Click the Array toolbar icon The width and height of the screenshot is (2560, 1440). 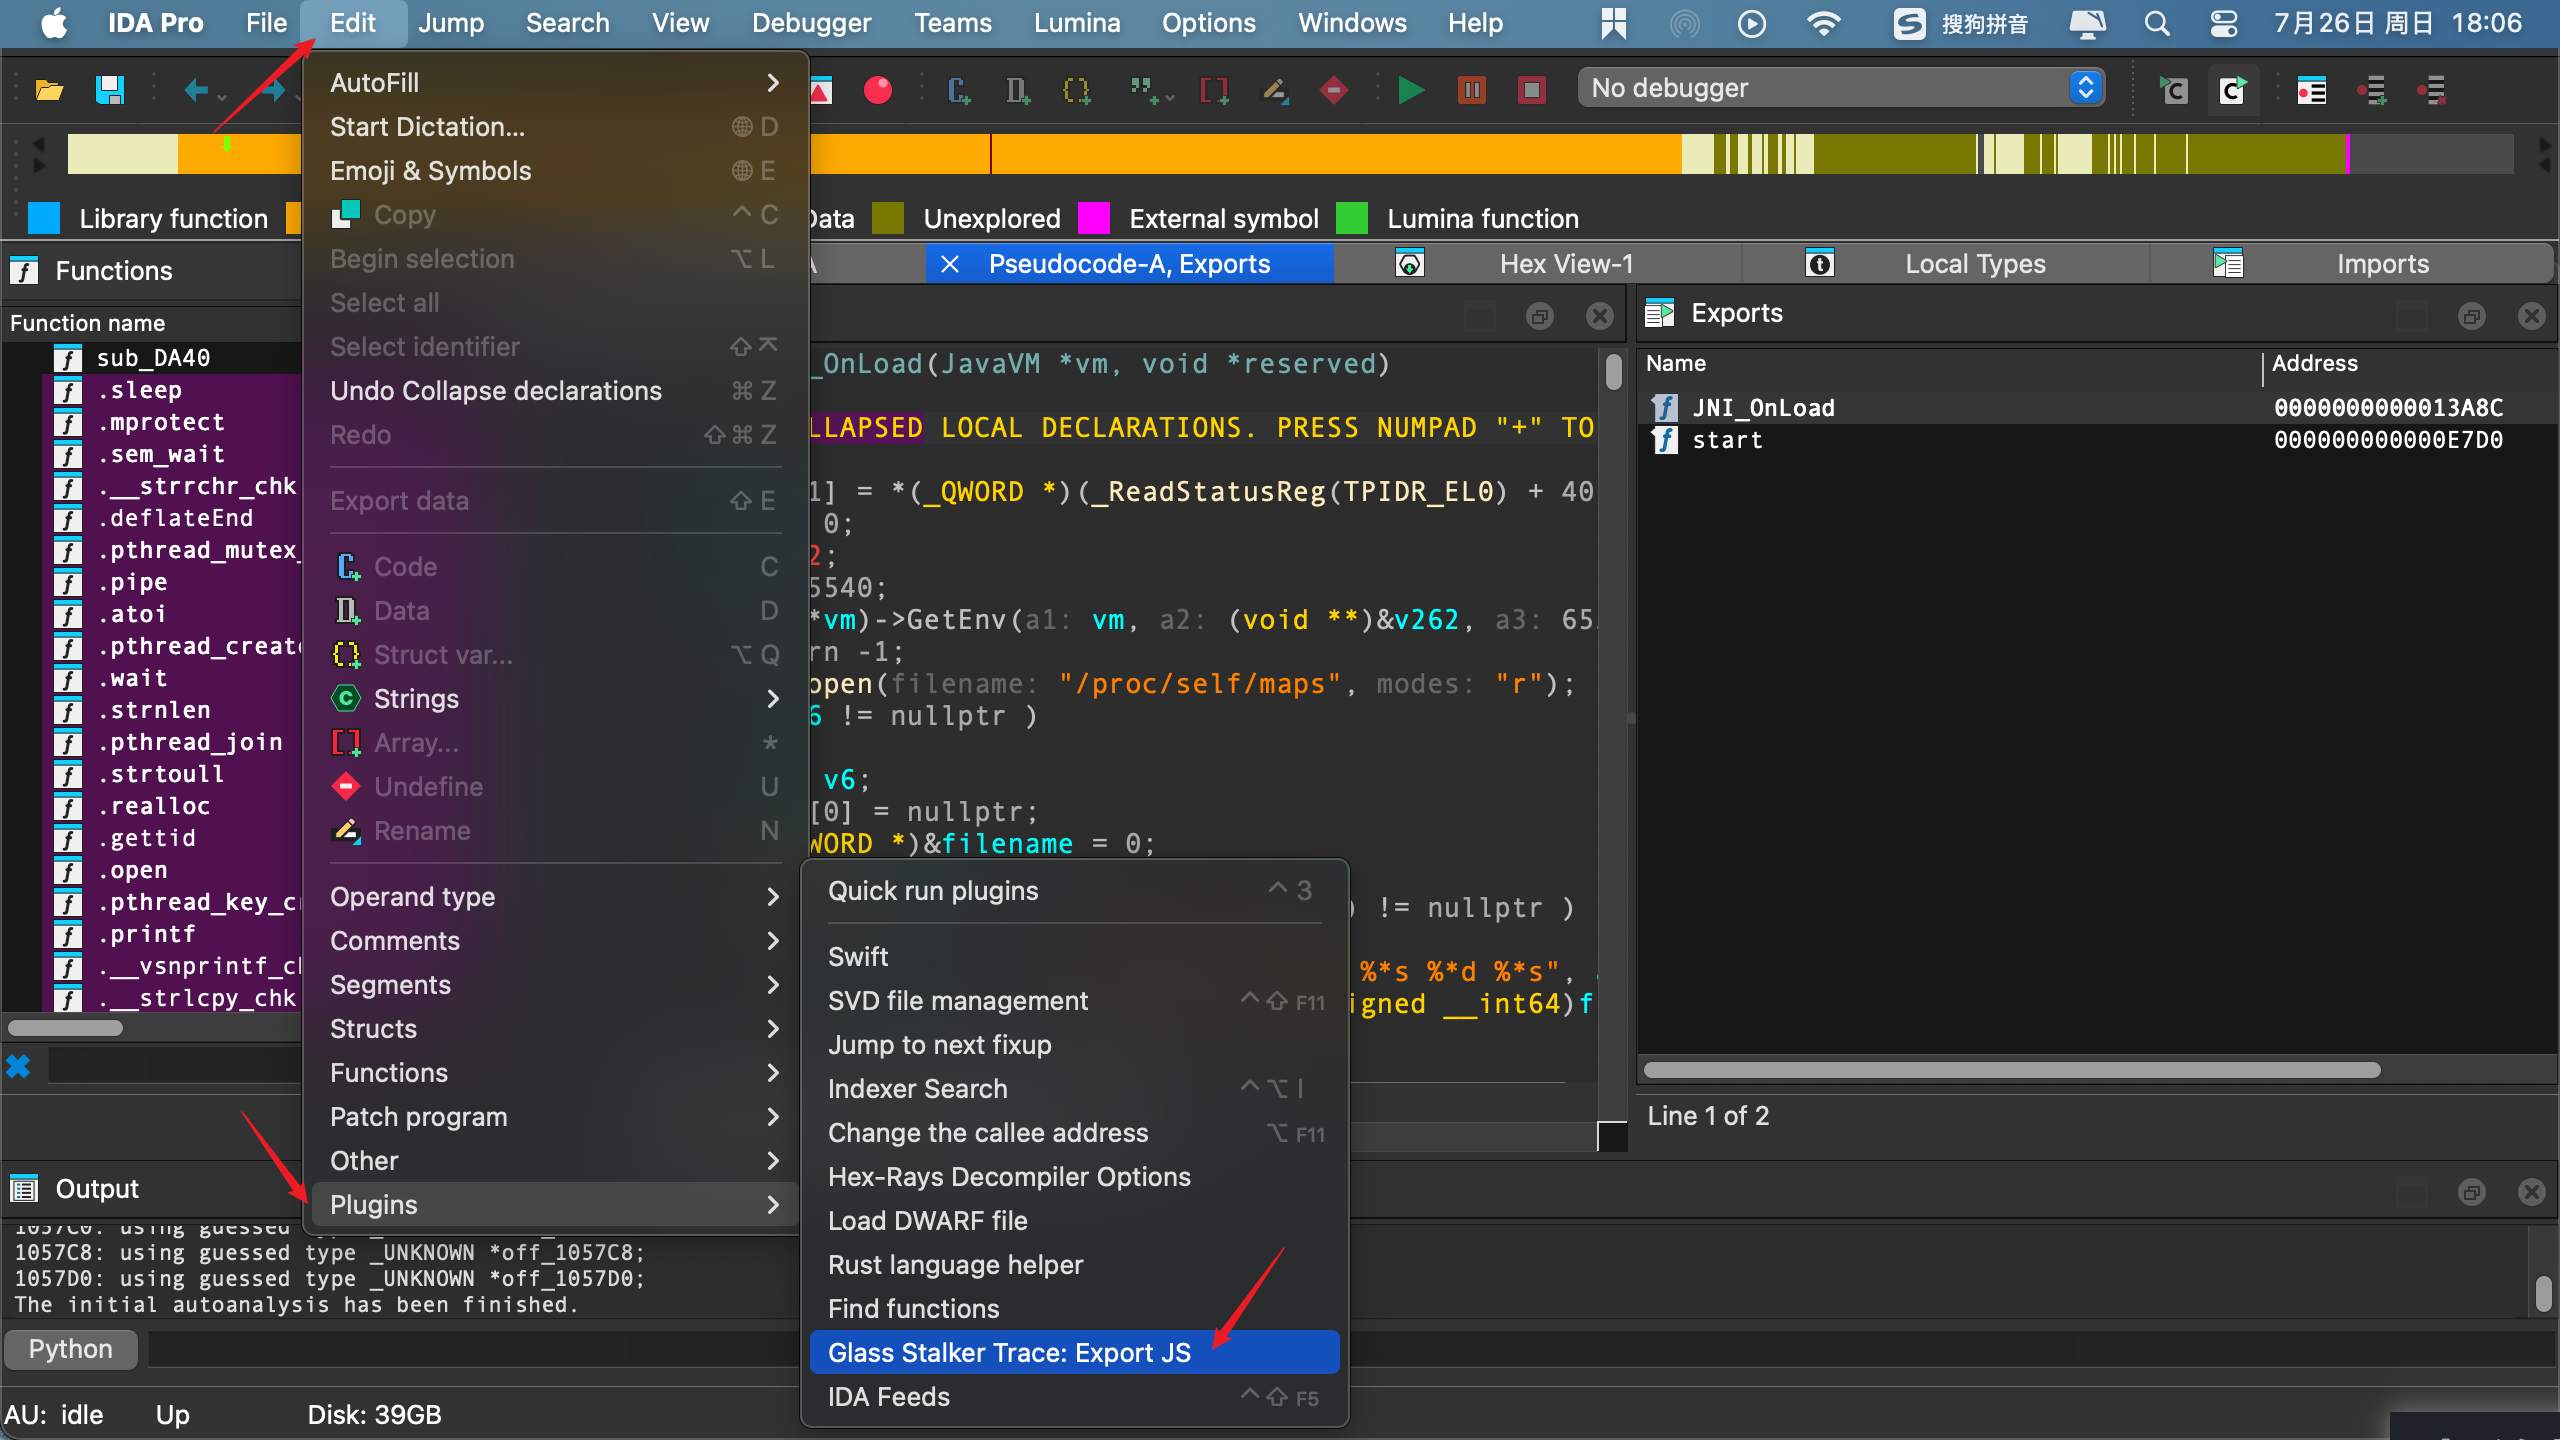[1214, 90]
